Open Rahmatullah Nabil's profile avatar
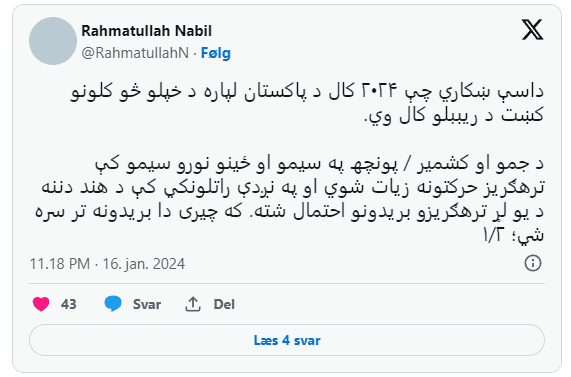The height and width of the screenshot is (377, 571). point(53,41)
